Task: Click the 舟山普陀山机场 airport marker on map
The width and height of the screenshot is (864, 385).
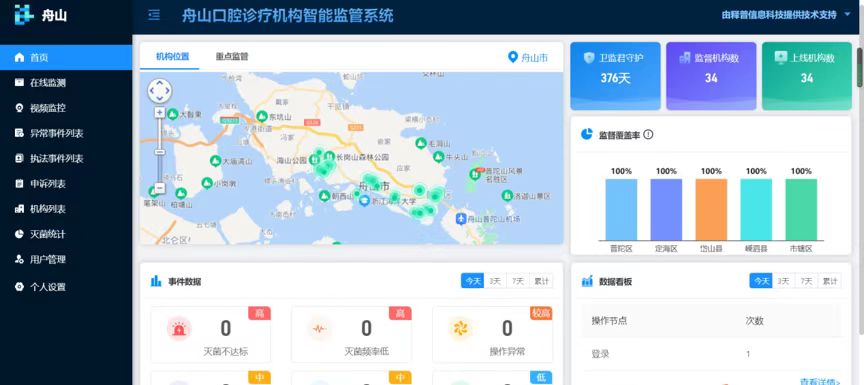Action: (461, 219)
